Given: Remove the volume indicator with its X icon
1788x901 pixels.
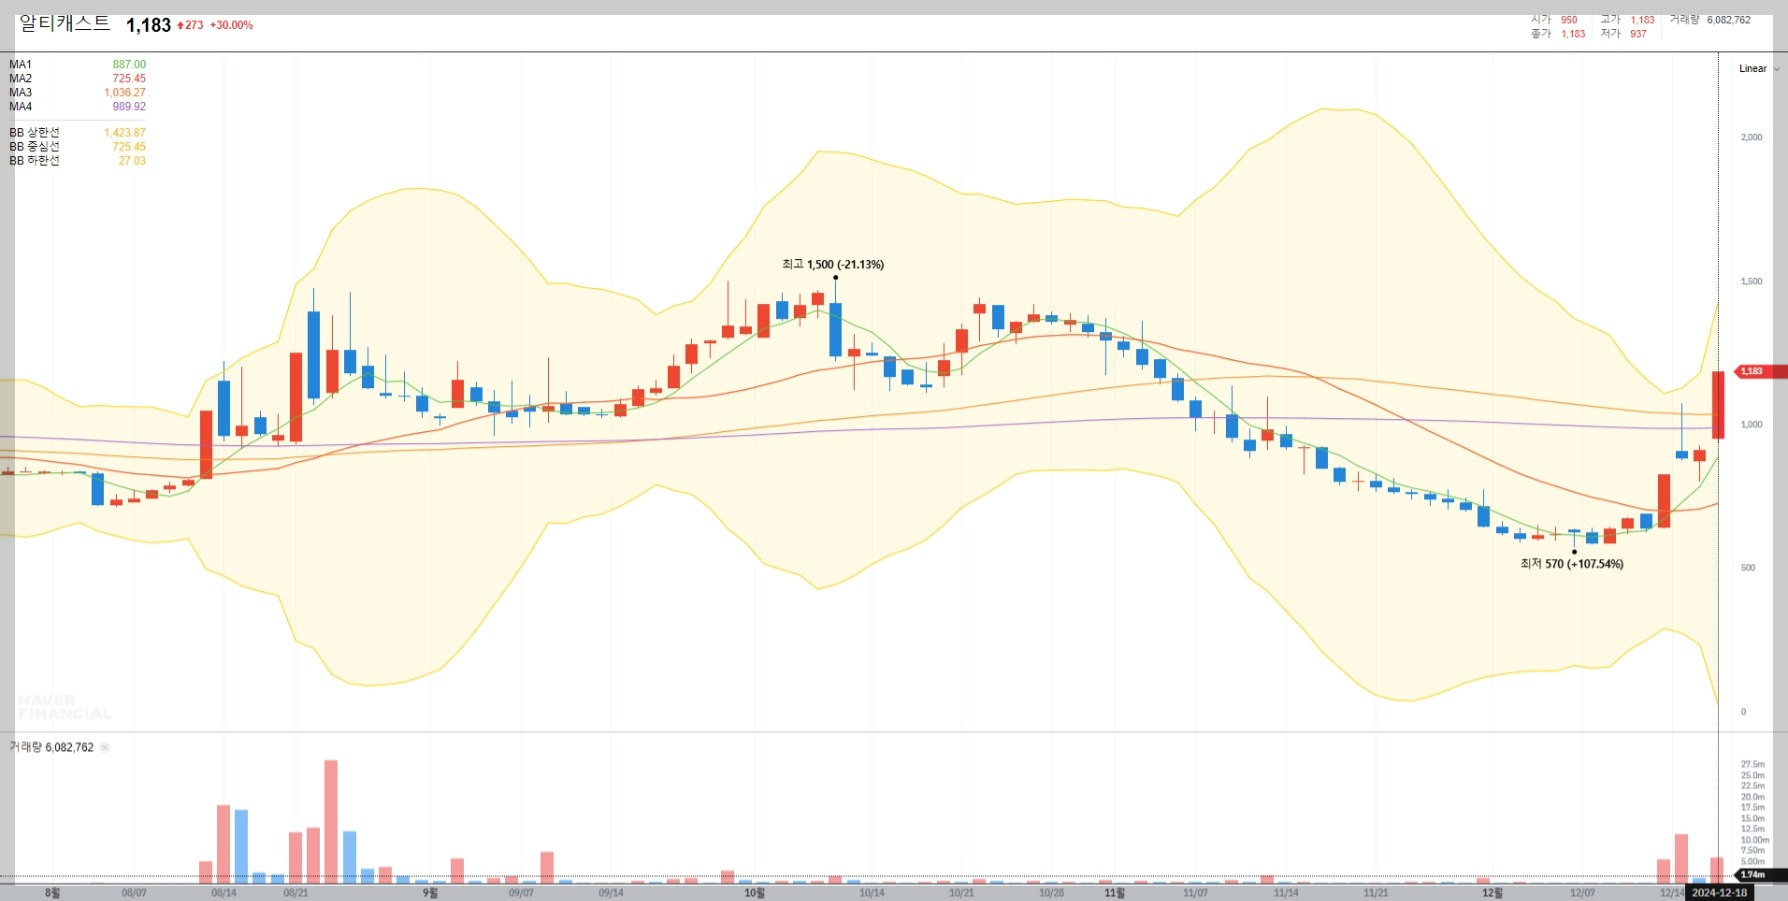Looking at the screenshot, I should pos(104,747).
